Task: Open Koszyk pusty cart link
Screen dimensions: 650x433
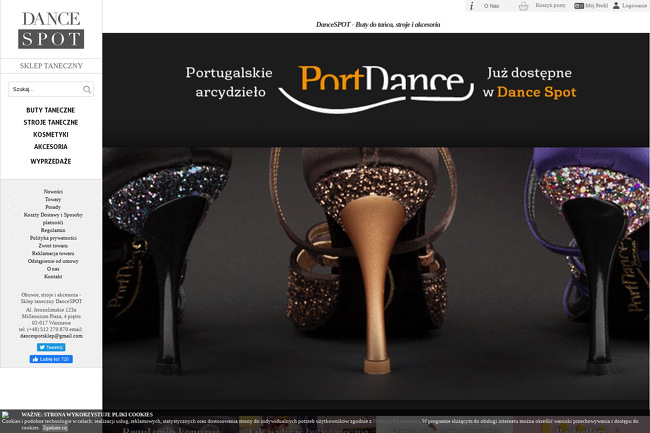Action: [550, 5]
